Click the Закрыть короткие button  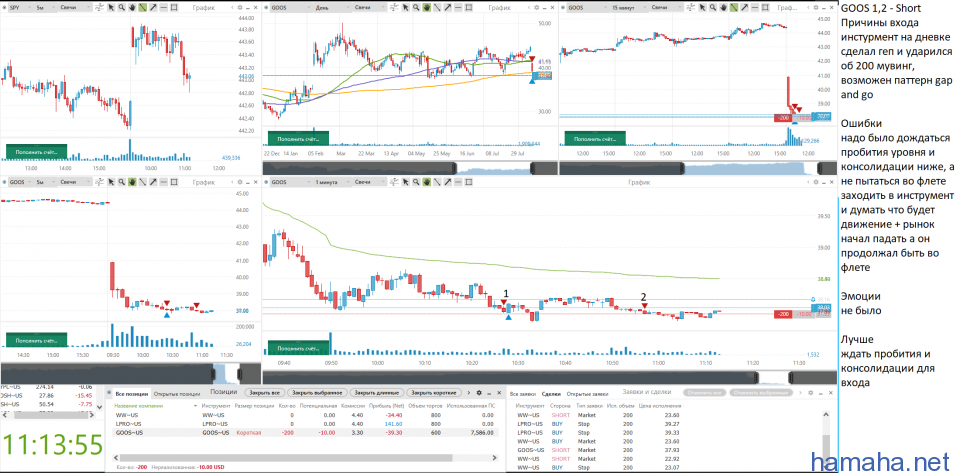(433, 392)
